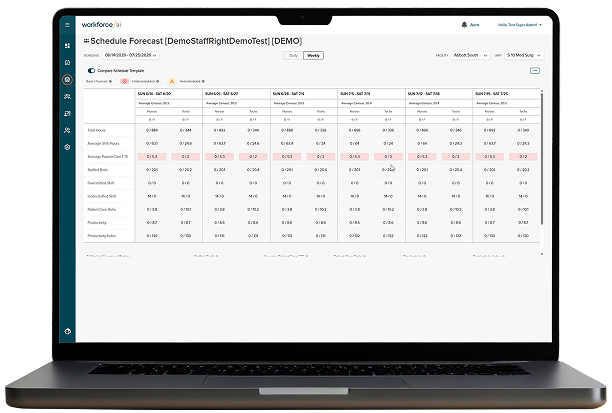Click the 'Average Patient Care FTE' row label
This screenshot has width=612, height=413.
[107, 157]
